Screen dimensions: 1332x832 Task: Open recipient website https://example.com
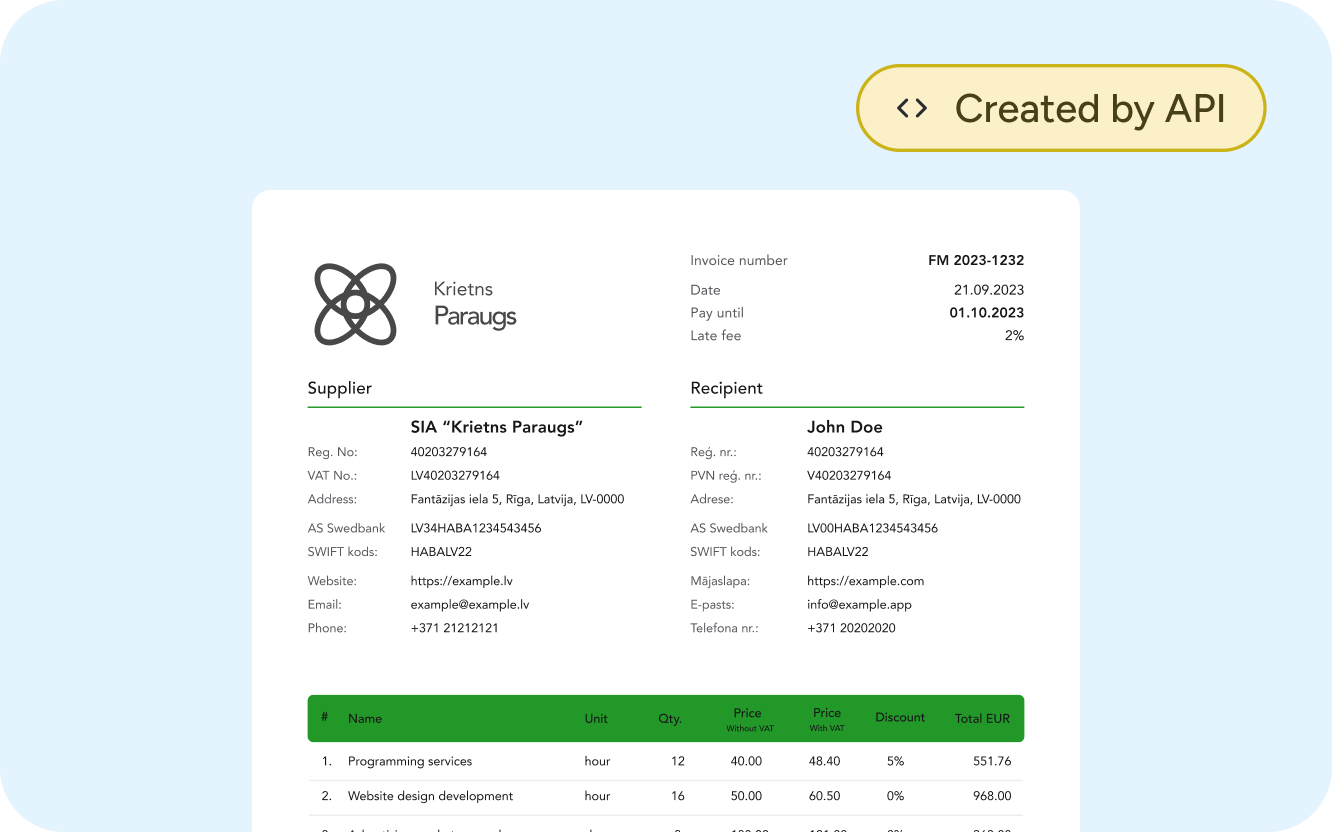click(866, 581)
